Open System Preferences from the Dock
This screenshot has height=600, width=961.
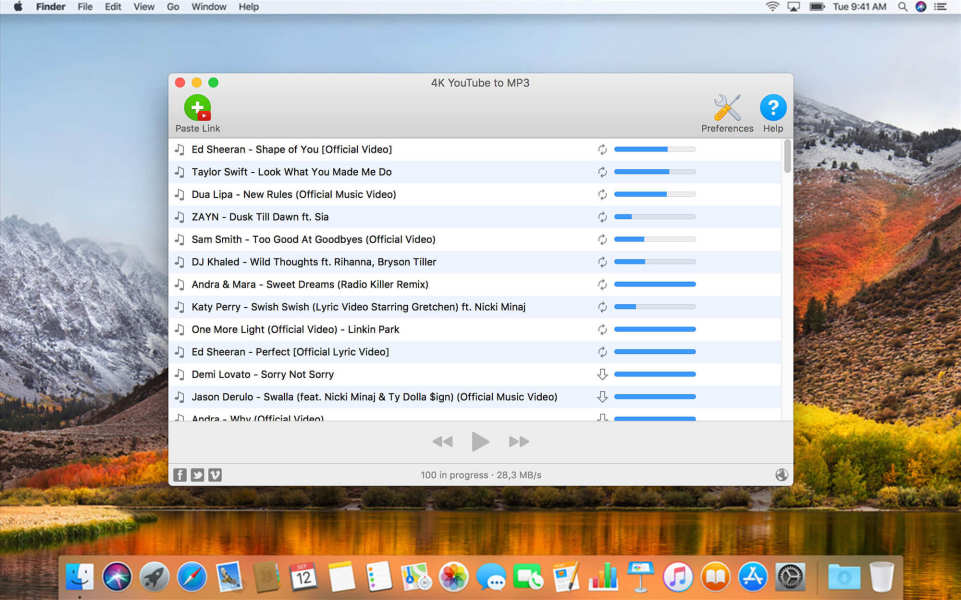point(790,577)
